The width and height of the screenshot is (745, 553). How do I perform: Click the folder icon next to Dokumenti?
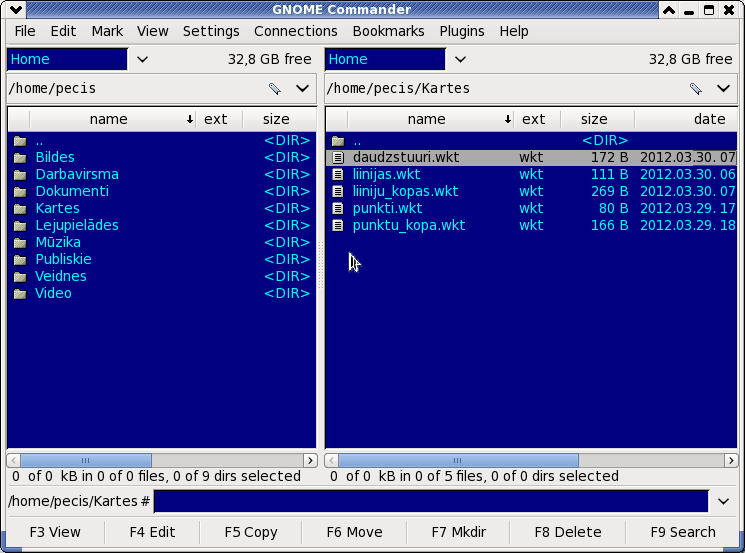click(20, 192)
